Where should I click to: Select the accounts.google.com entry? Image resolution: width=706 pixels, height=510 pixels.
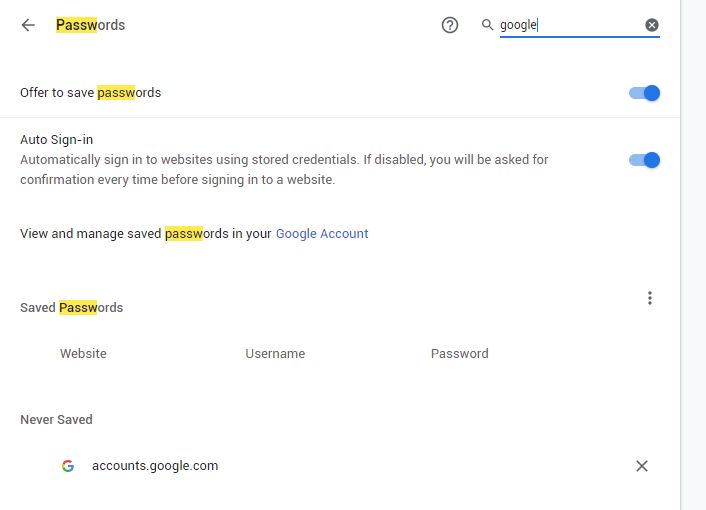(155, 465)
